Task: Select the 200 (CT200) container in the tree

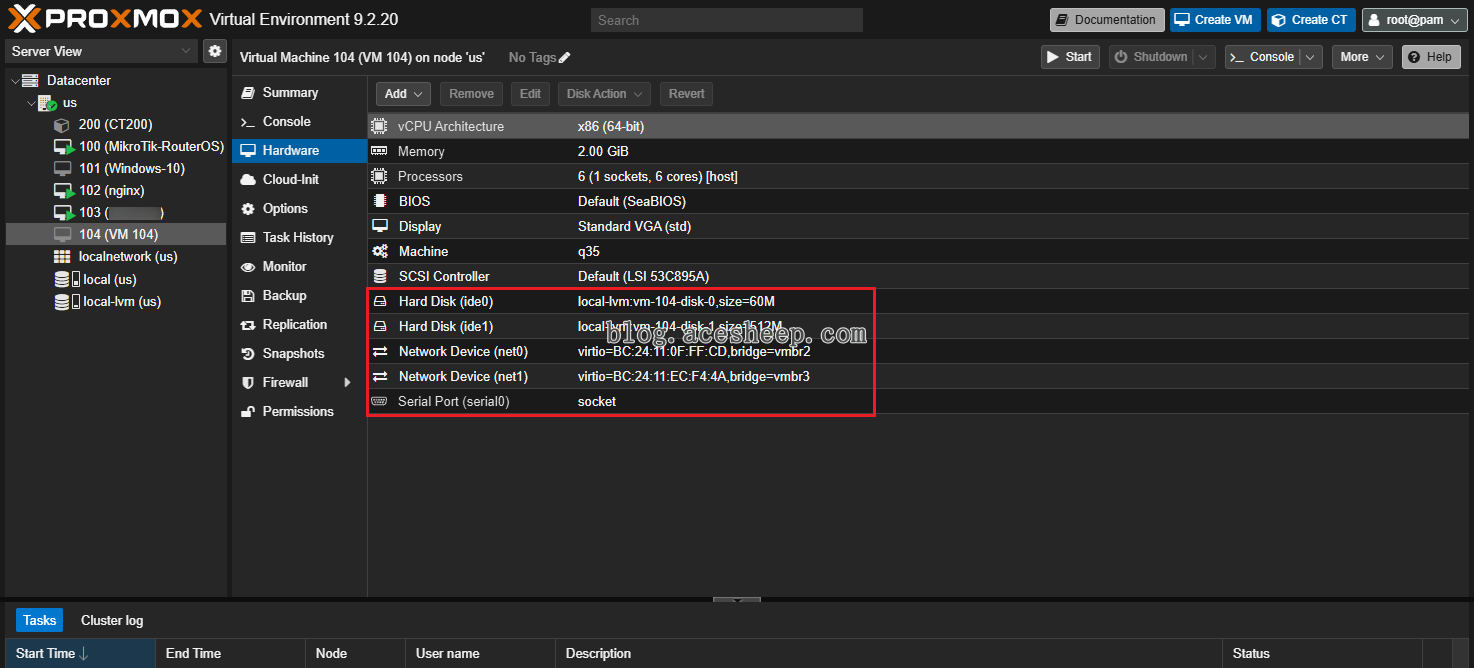Action: 115,125
